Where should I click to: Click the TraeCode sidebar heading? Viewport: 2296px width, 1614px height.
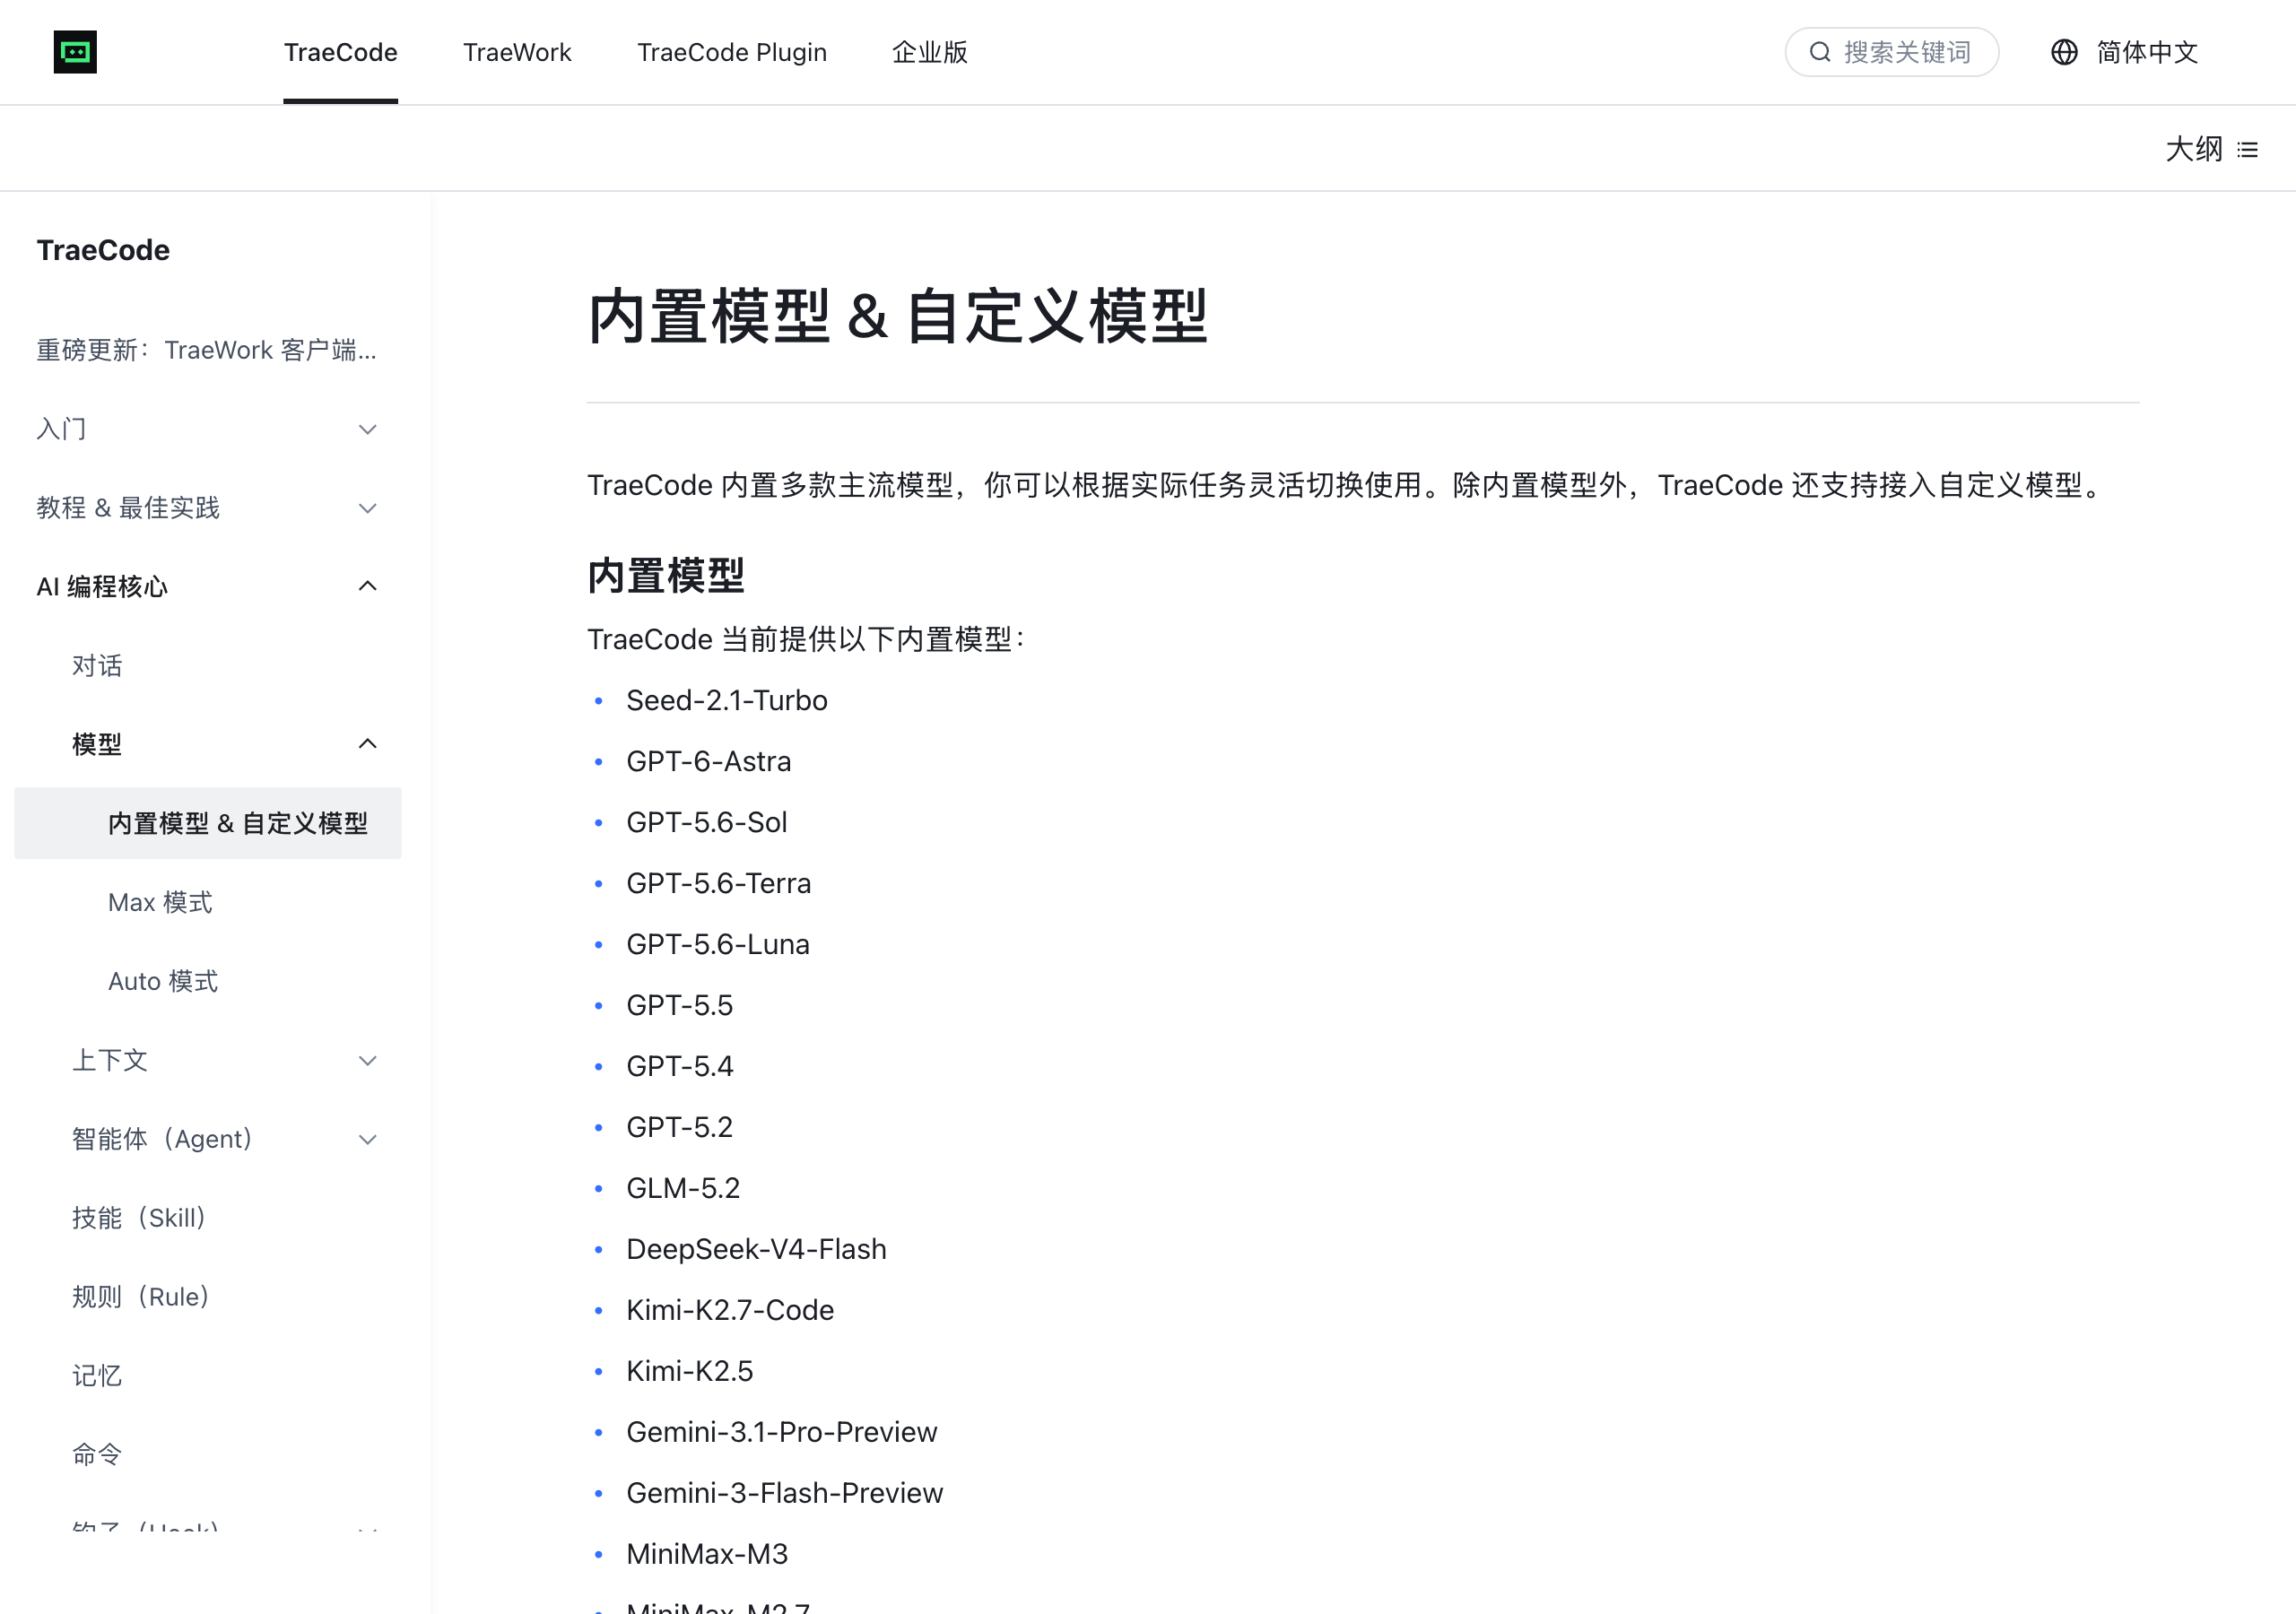pos(103,250)
